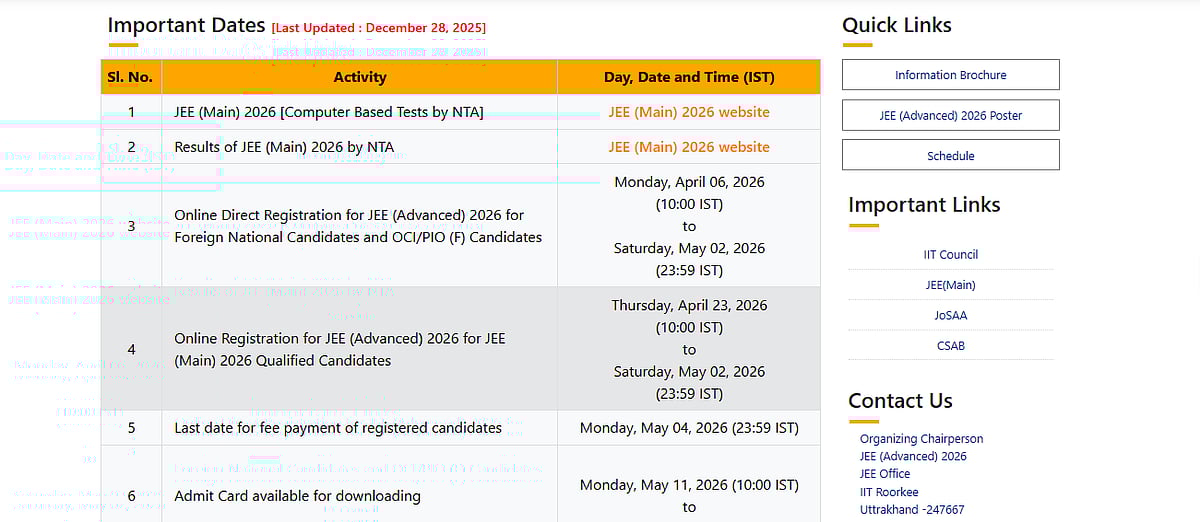This screenshot has width=1200, height=522.
Task: Click the Sl. No. column header
Action: point(130,77)
